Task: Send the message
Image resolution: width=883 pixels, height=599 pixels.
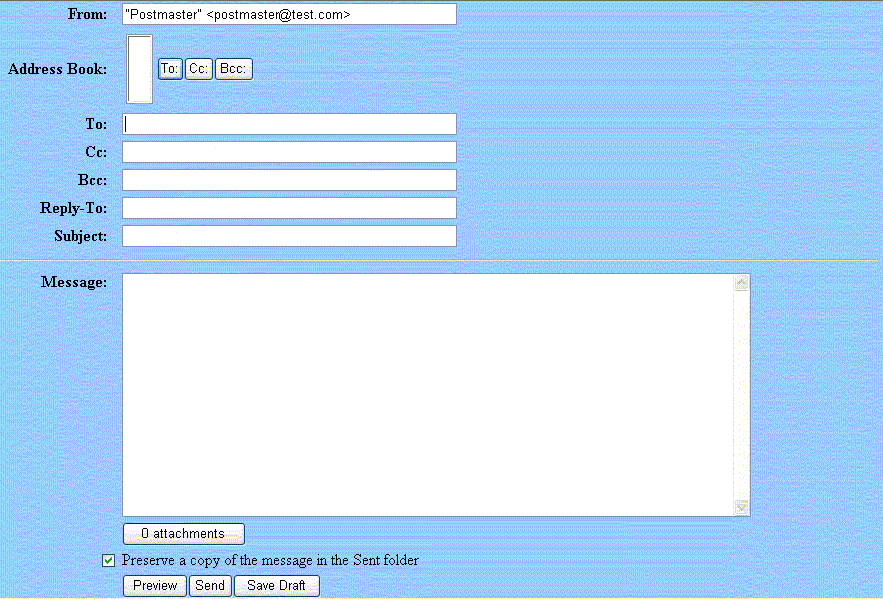Action: click(210, 585)
